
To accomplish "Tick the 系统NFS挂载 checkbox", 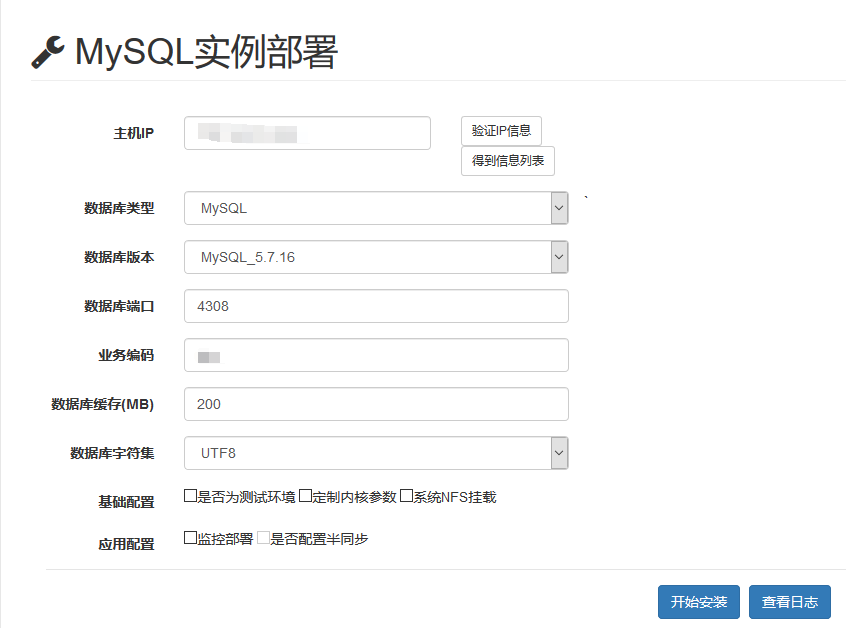I will click(406, 495).
